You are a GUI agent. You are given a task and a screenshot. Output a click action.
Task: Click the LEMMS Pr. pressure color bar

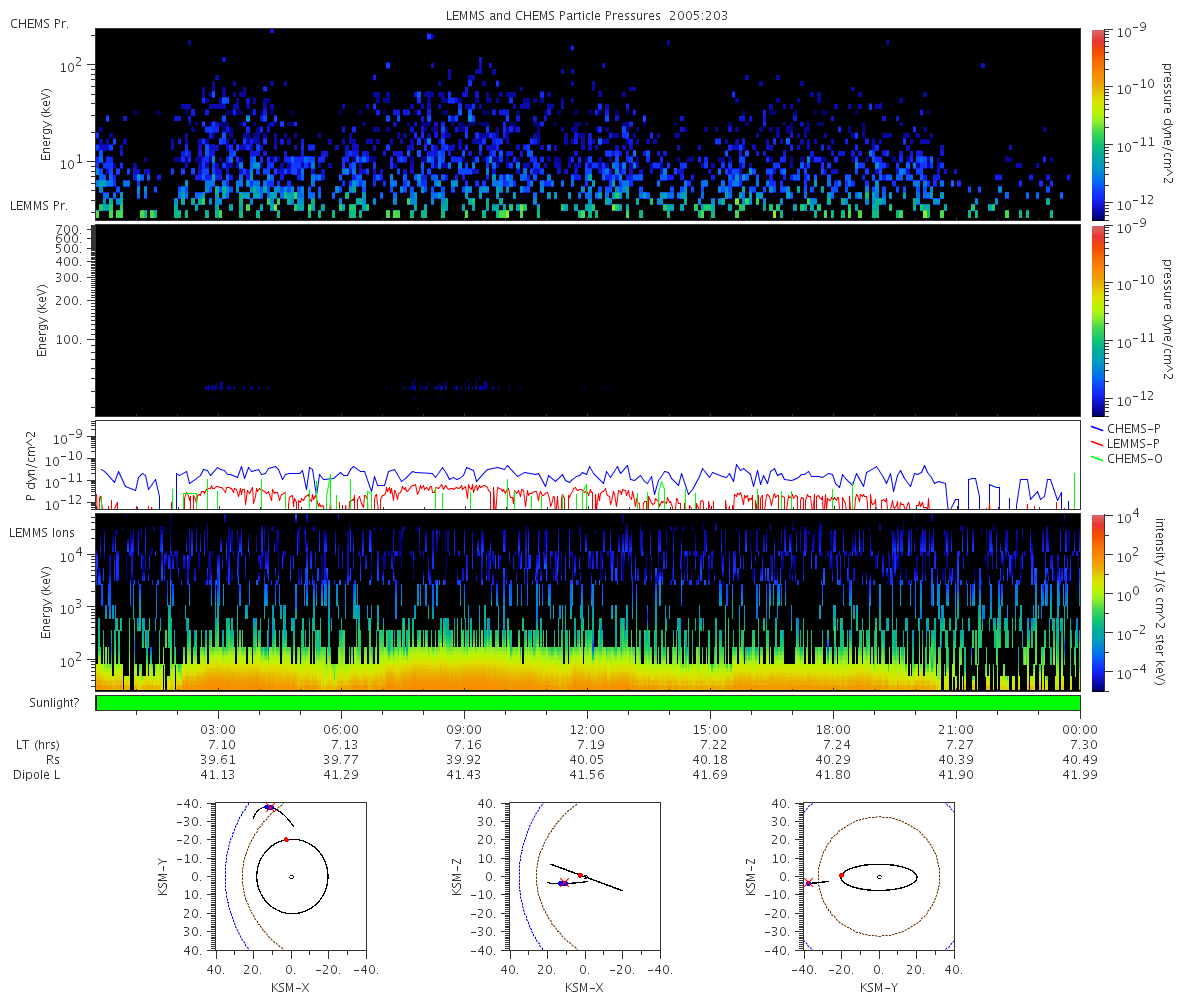coord(1098,320)
